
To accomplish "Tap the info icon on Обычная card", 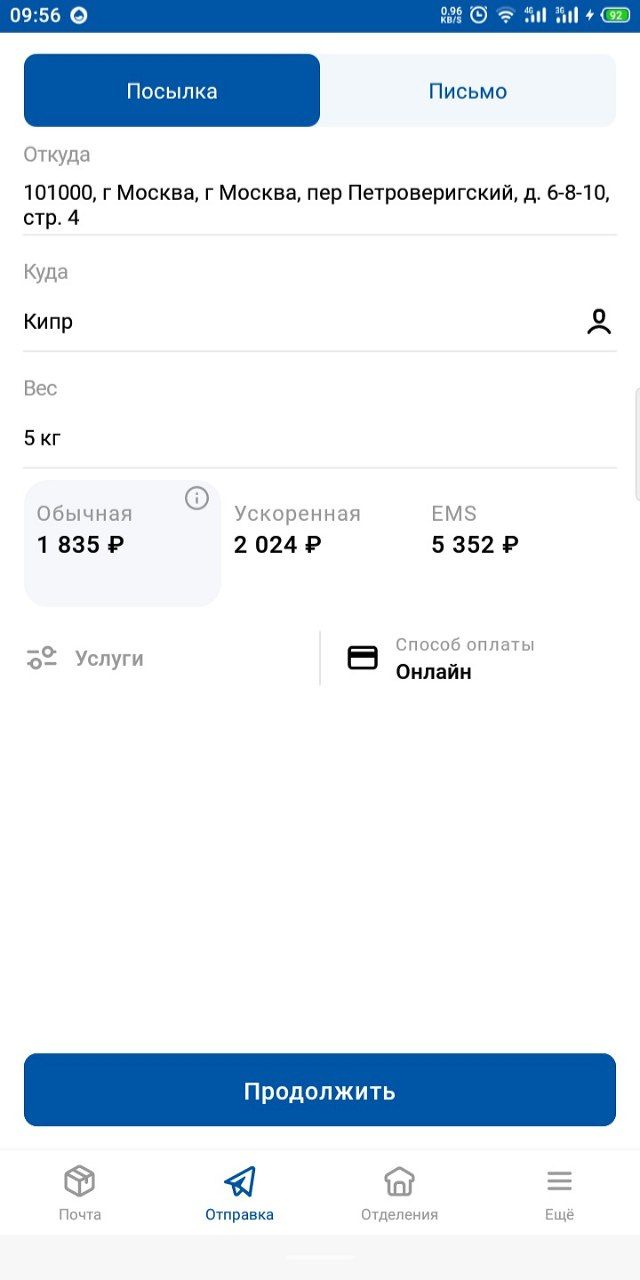I will 197,498.
